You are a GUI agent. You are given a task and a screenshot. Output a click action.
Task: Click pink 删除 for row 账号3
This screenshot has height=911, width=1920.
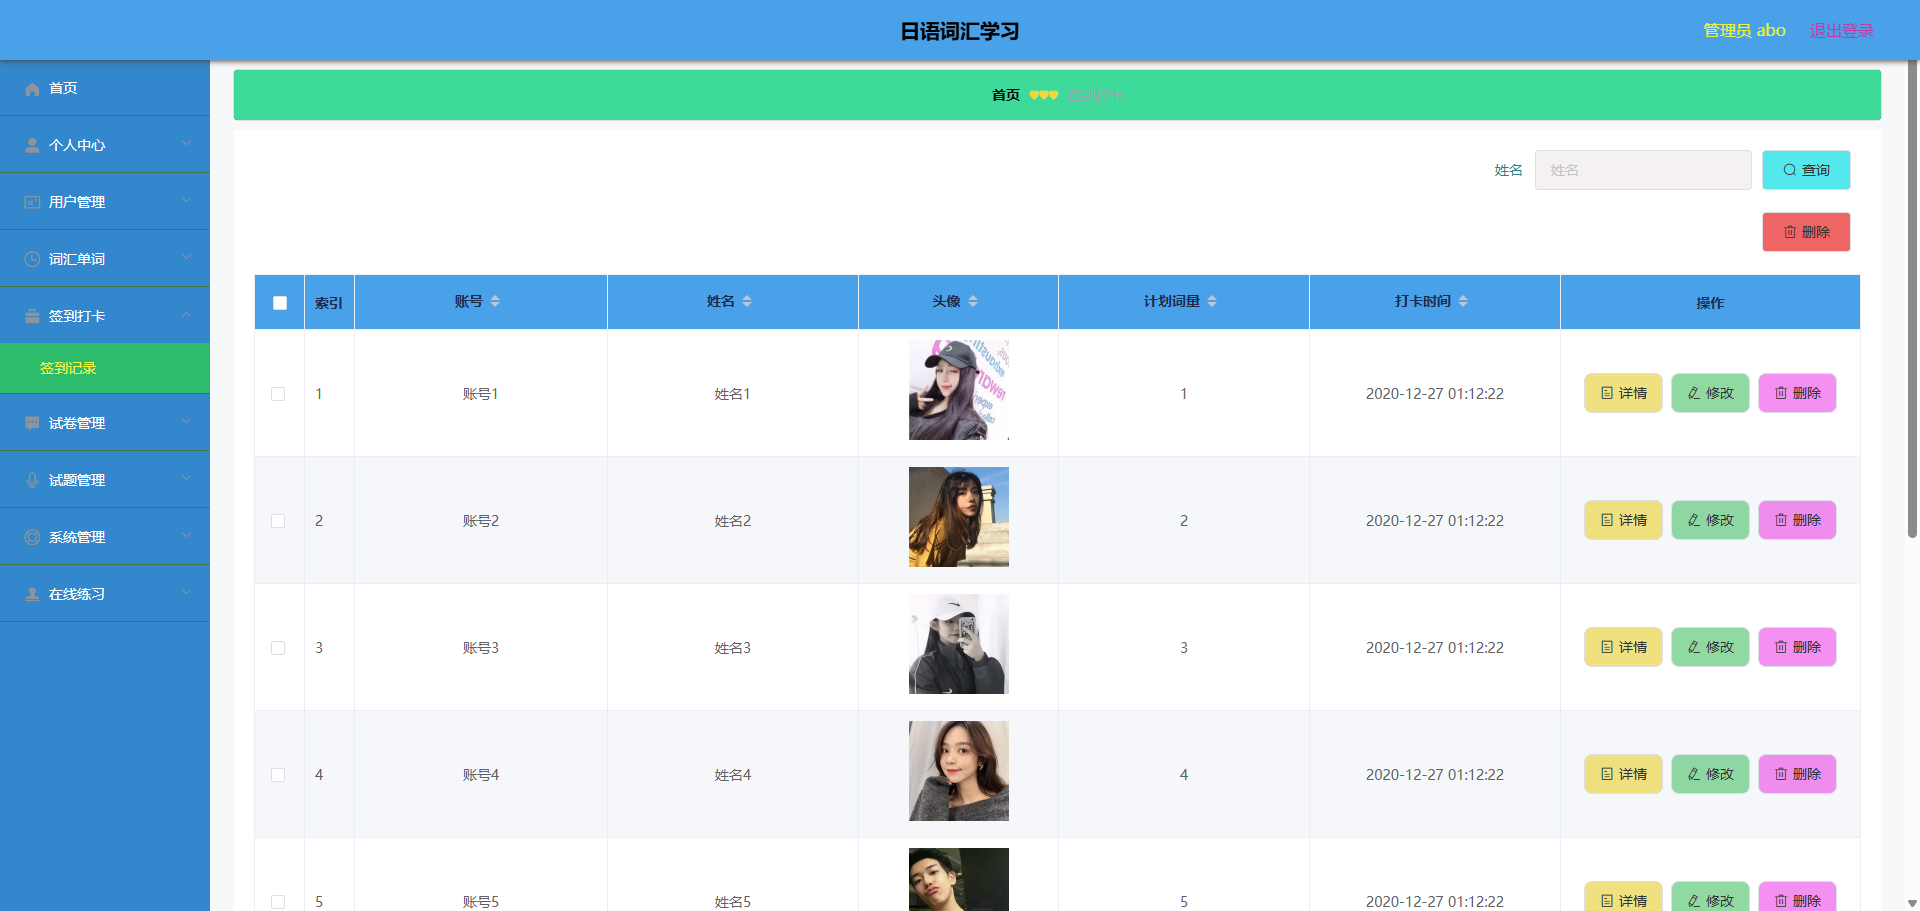(x=1797, y=647)
